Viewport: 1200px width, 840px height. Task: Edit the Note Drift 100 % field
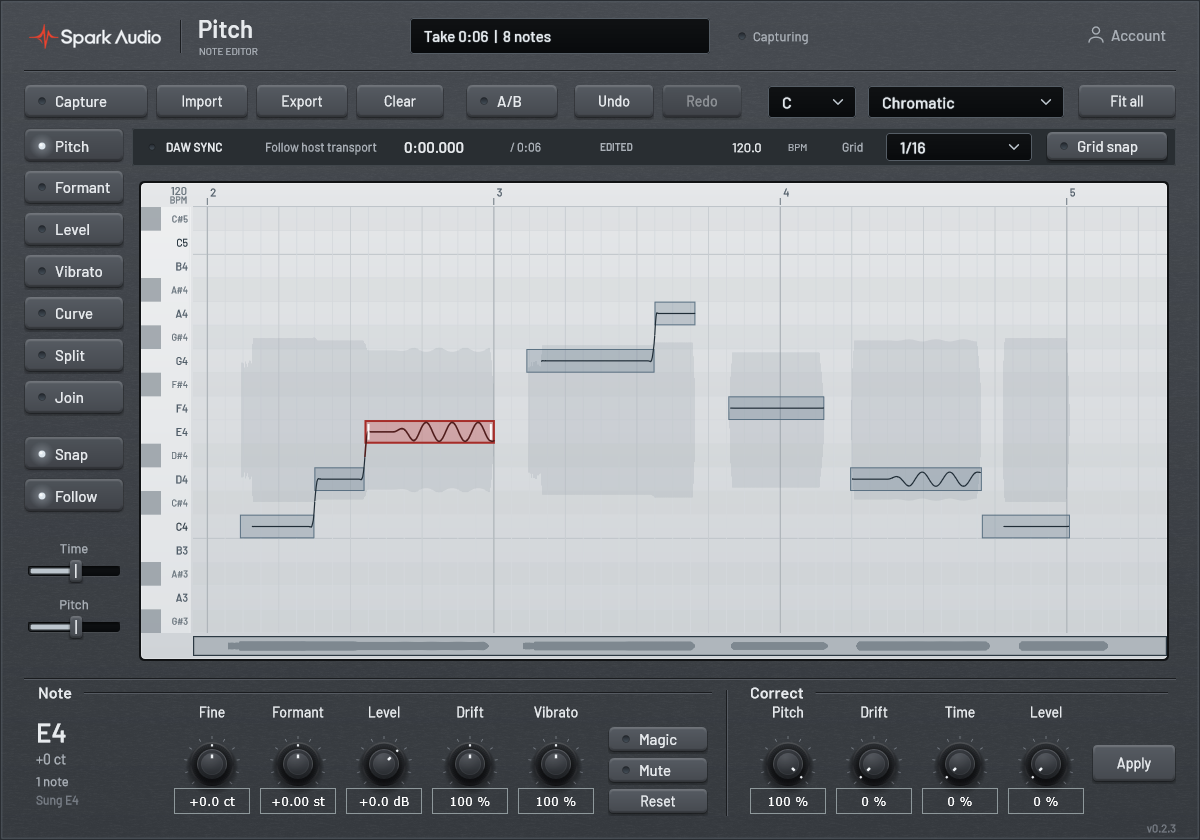click(470, 801)
